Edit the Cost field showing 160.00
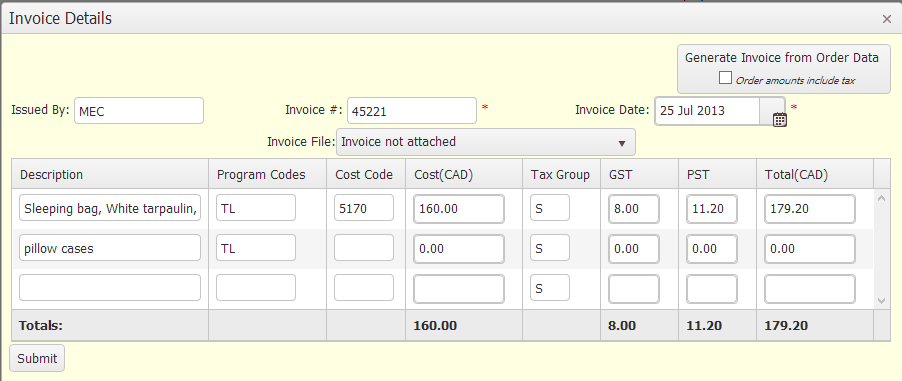The image size is (902, 381). coord(459,209)
